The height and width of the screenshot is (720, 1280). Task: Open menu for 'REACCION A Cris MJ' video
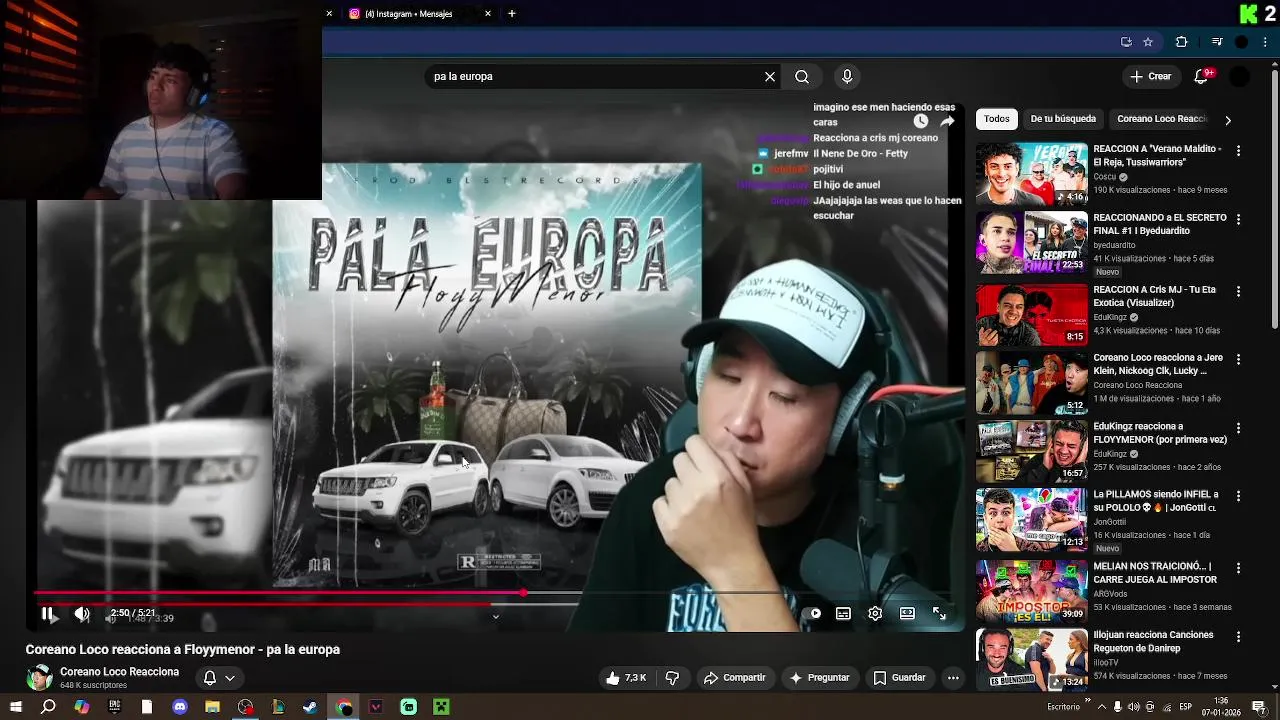[x=1238, y=292]
